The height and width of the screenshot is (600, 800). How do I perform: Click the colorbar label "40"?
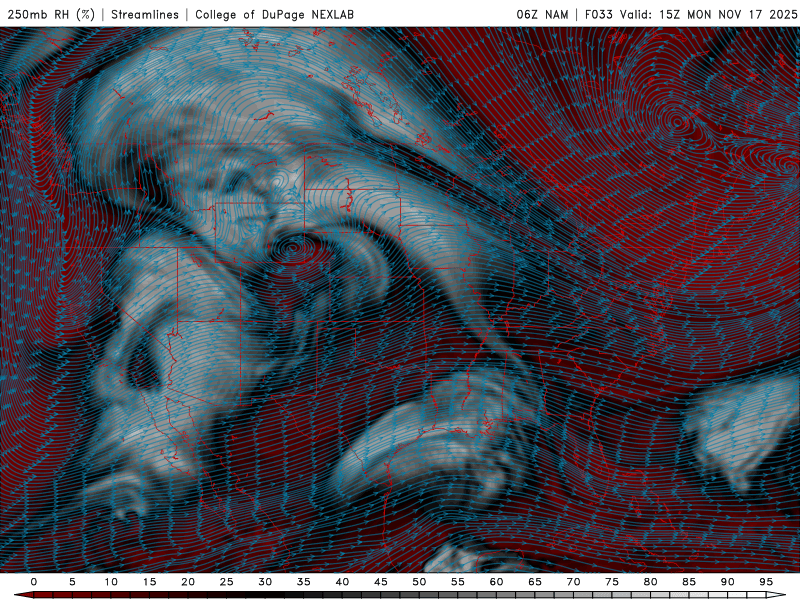pyautogui.click(x=342, y=582)
